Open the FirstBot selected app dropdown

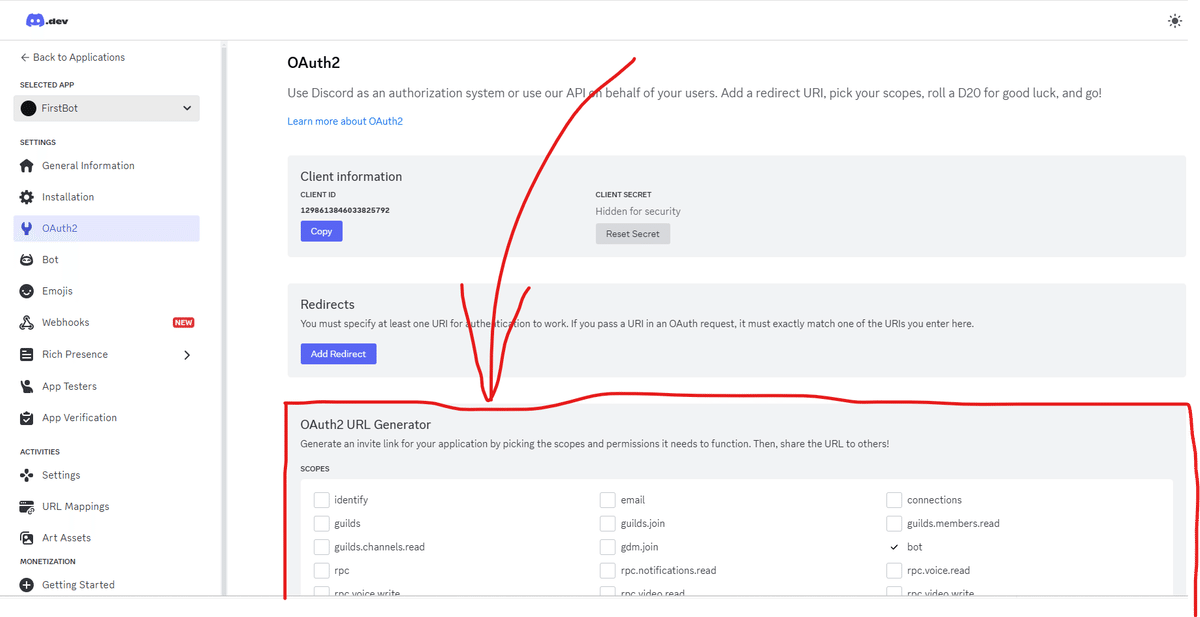pyautogui.click(x=106, y=108)
